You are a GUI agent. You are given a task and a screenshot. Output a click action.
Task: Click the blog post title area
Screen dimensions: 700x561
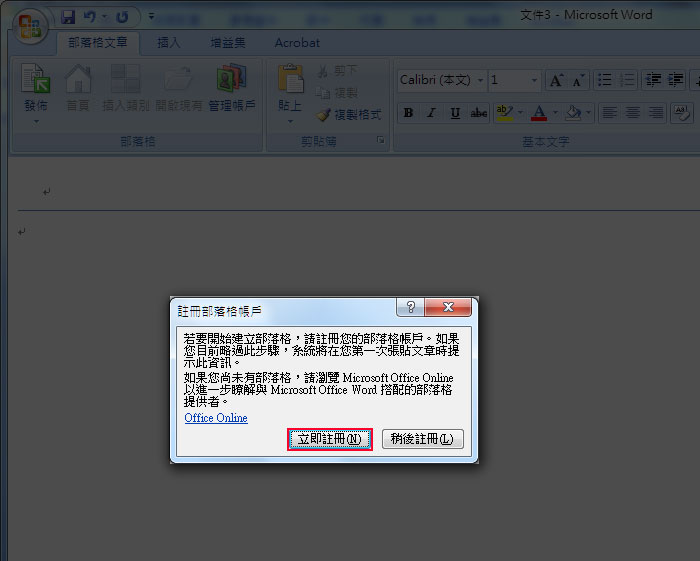coord(357,192)
